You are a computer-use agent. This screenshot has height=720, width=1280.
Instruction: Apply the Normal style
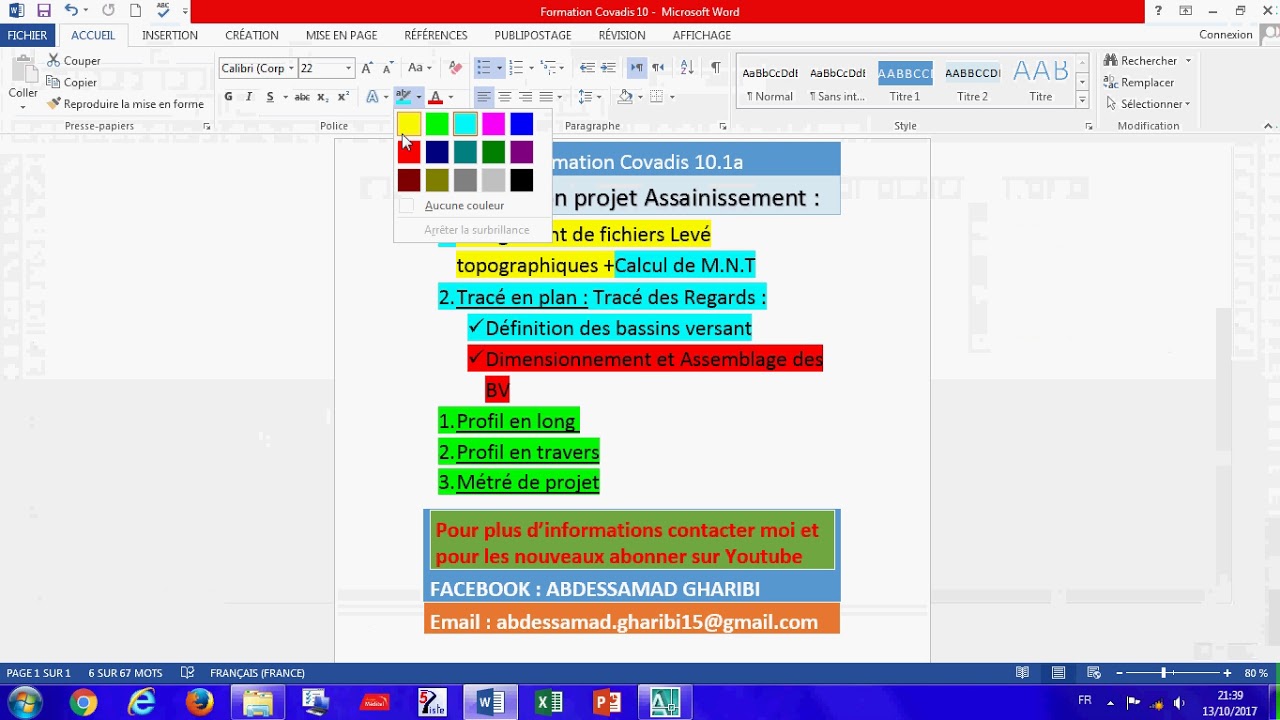pos(770,82)
